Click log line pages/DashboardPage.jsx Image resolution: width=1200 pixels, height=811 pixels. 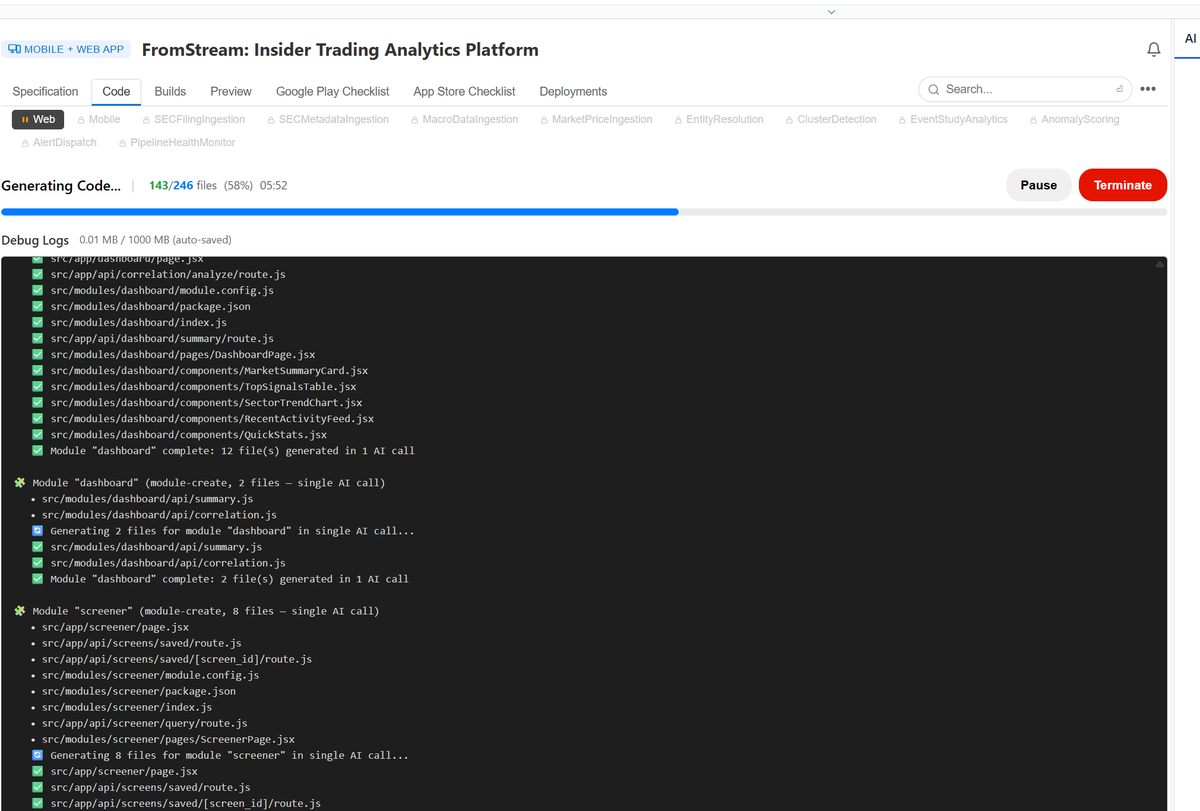click(182, 355)
